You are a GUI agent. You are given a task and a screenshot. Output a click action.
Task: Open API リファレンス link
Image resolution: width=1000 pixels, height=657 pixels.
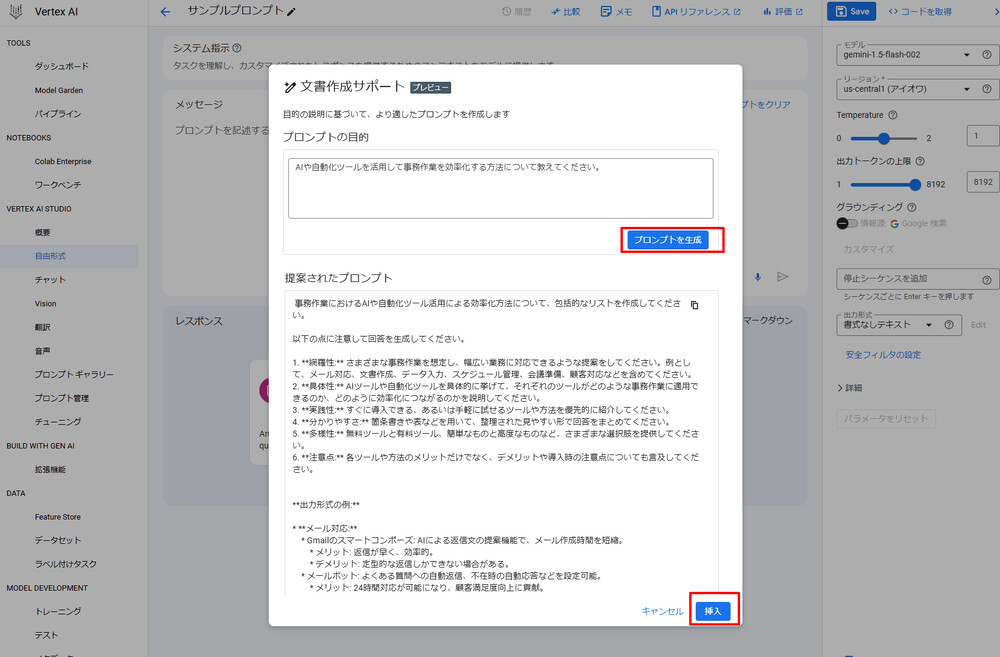click(696, 11)
